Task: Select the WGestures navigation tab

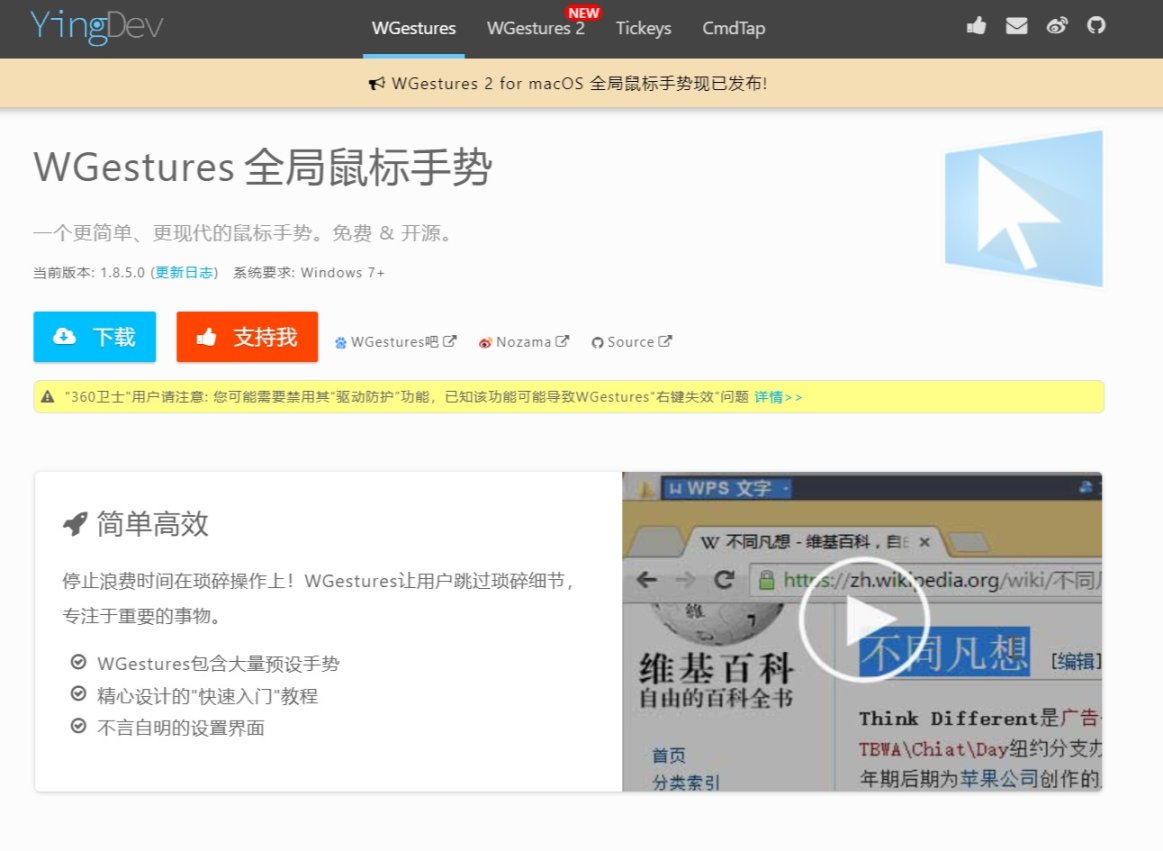Action: [414, 28]
